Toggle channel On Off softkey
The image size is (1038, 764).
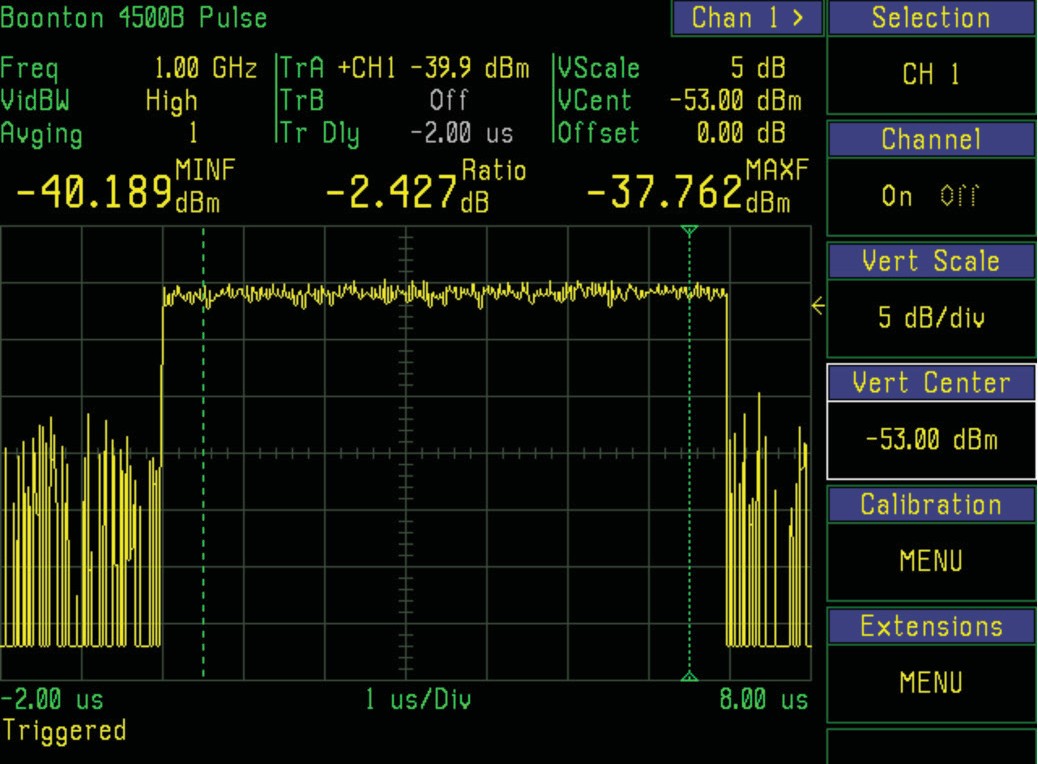point(931,196)
